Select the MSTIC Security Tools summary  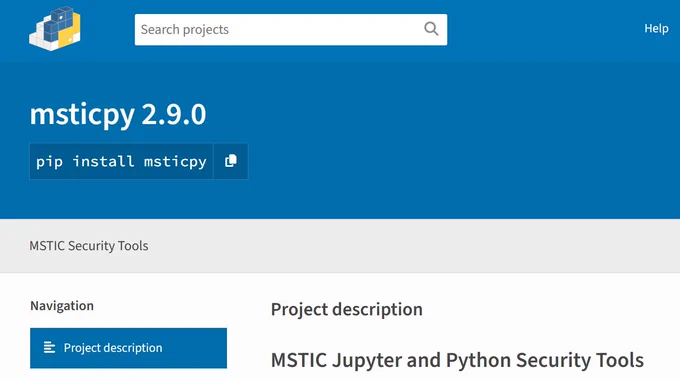(89, 246)
